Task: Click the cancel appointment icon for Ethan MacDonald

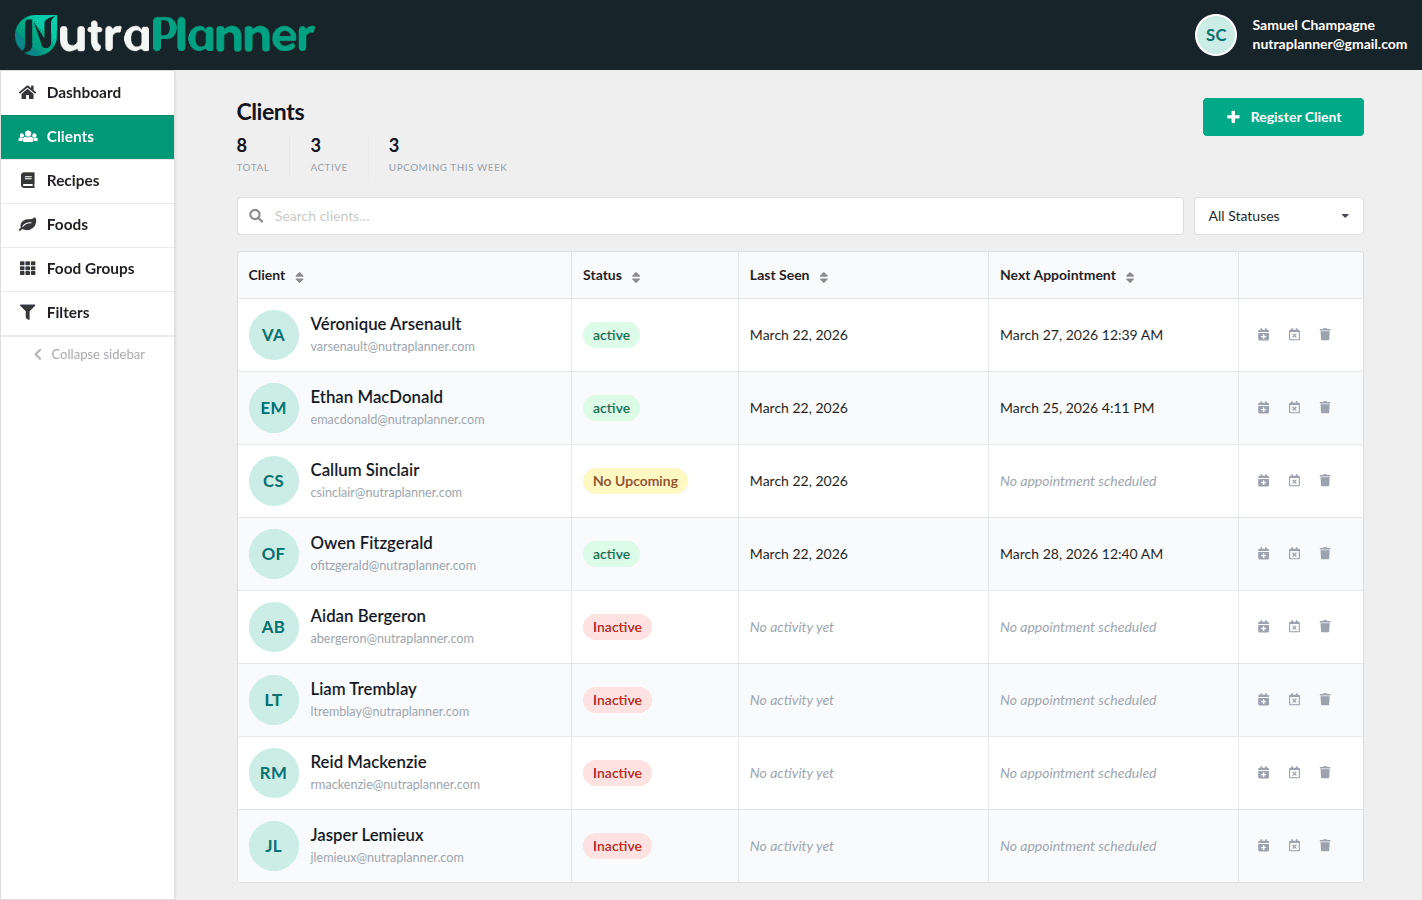Action: click(x=1294, y=408)
